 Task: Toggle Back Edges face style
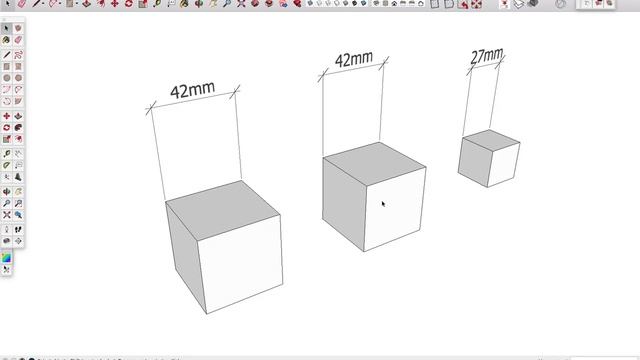coord(319,3)
